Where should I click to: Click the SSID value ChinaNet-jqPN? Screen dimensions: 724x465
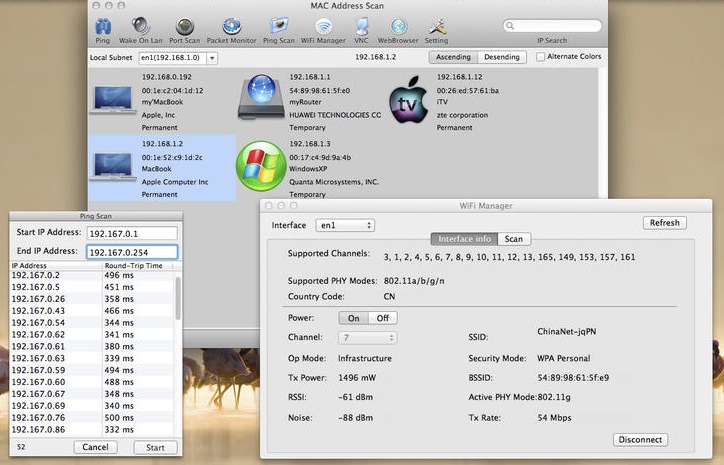coord(567,332)
